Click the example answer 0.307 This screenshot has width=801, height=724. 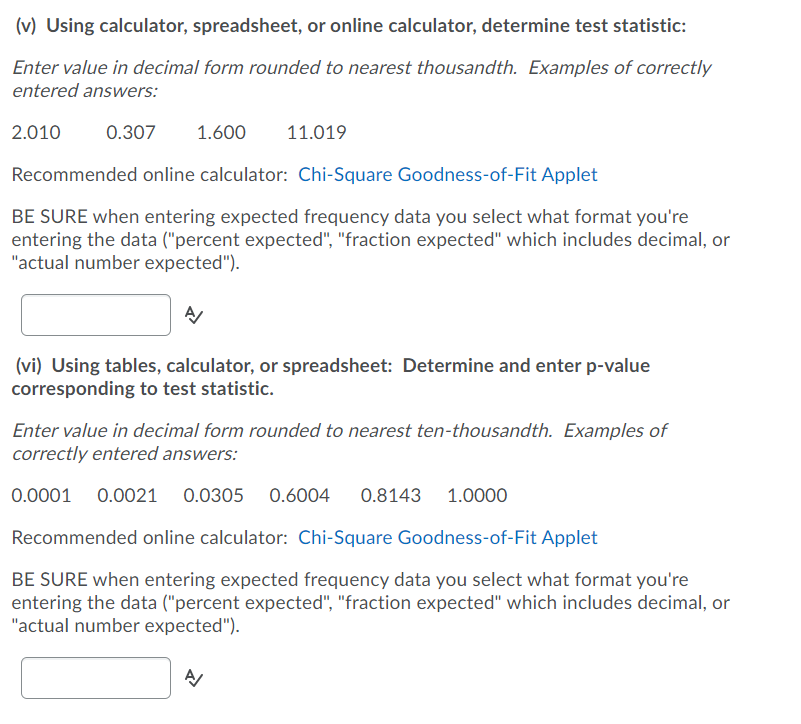tap(130, 133)
